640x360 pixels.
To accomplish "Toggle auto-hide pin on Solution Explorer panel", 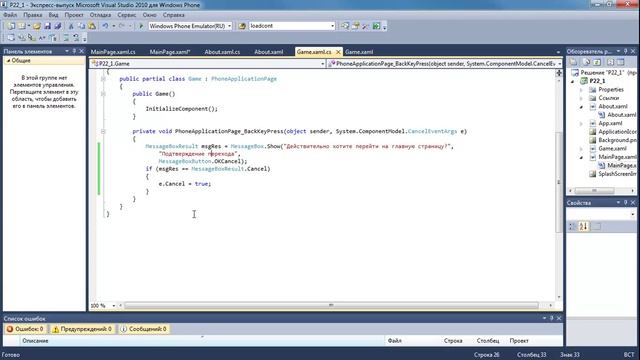I will pos(625,51).
